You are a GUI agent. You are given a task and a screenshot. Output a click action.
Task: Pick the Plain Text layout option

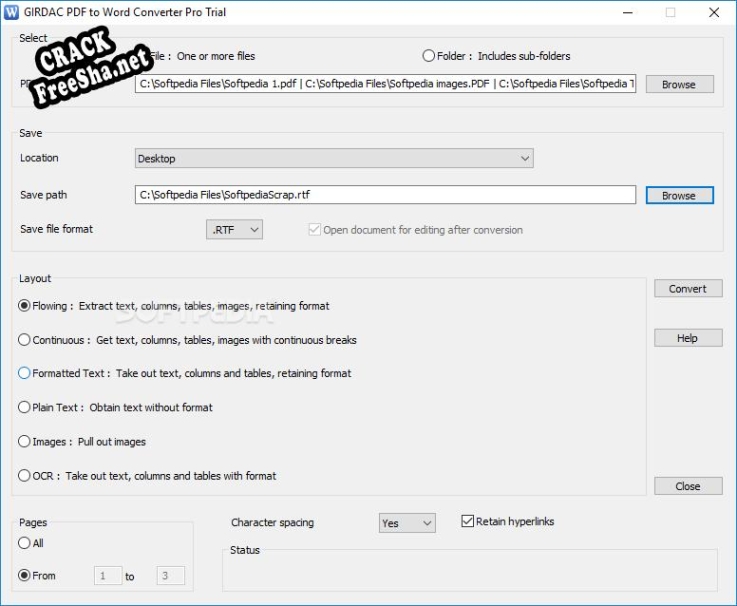pyautogui.click(x=25, y=407)
